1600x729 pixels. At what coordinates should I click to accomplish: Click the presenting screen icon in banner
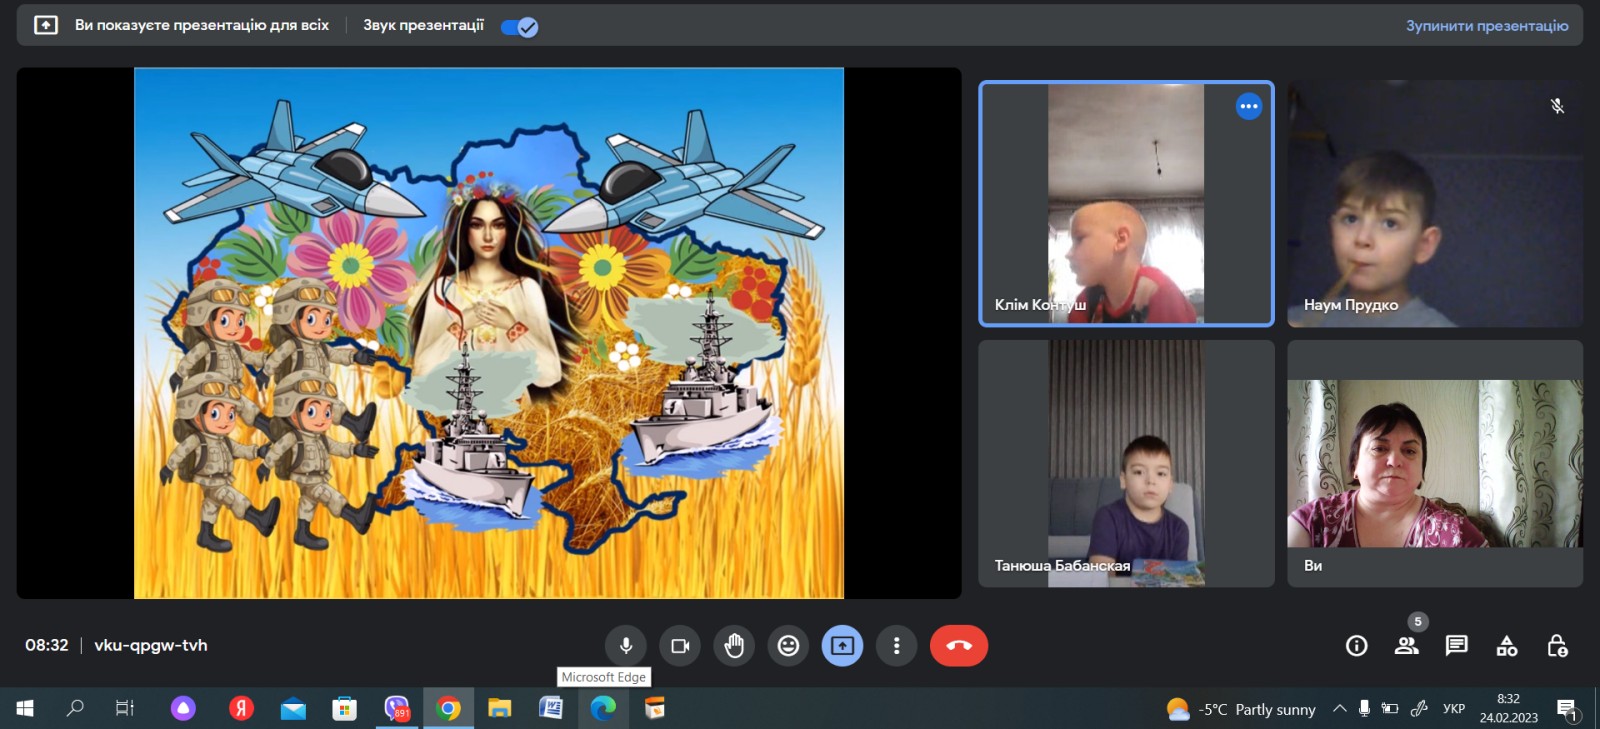click(46, 25)
